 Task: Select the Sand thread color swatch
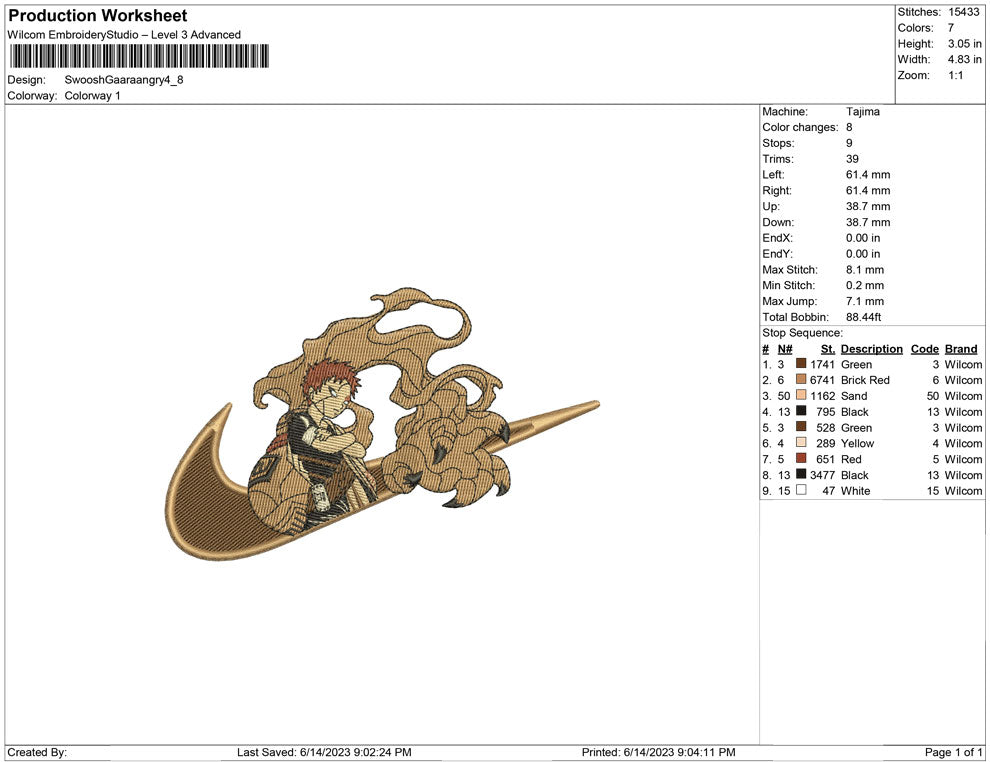801,396
